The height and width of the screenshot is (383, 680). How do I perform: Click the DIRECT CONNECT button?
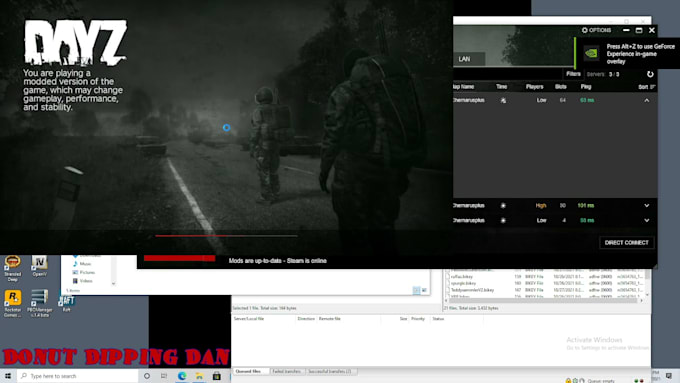point(626,243)
